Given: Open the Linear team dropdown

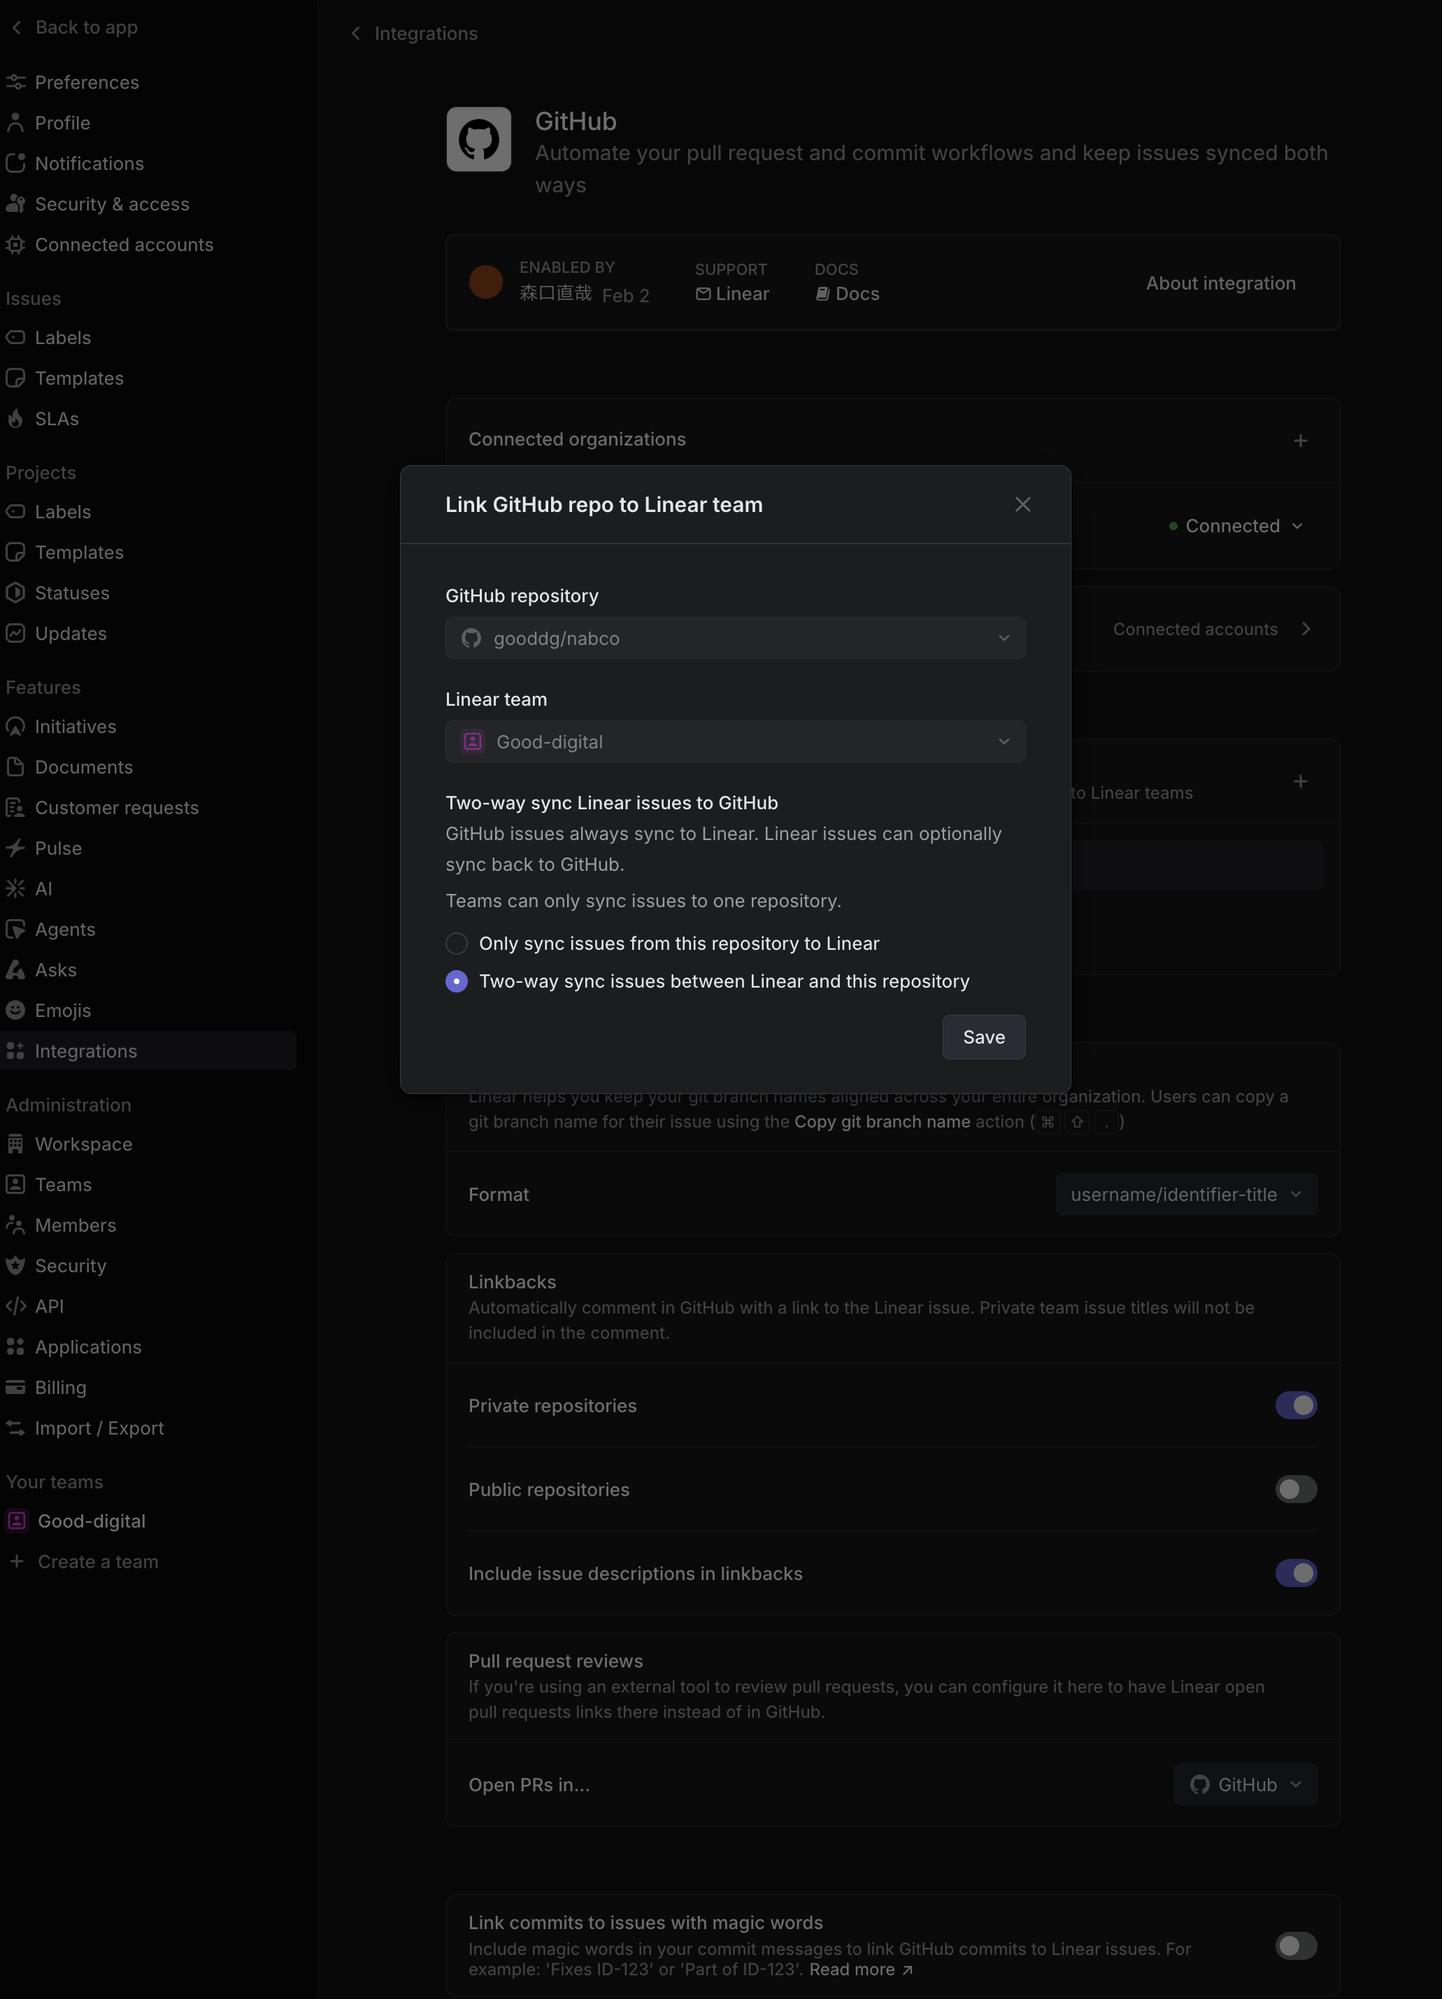Looking at the screenshot, I should click(x=735, y=742).
